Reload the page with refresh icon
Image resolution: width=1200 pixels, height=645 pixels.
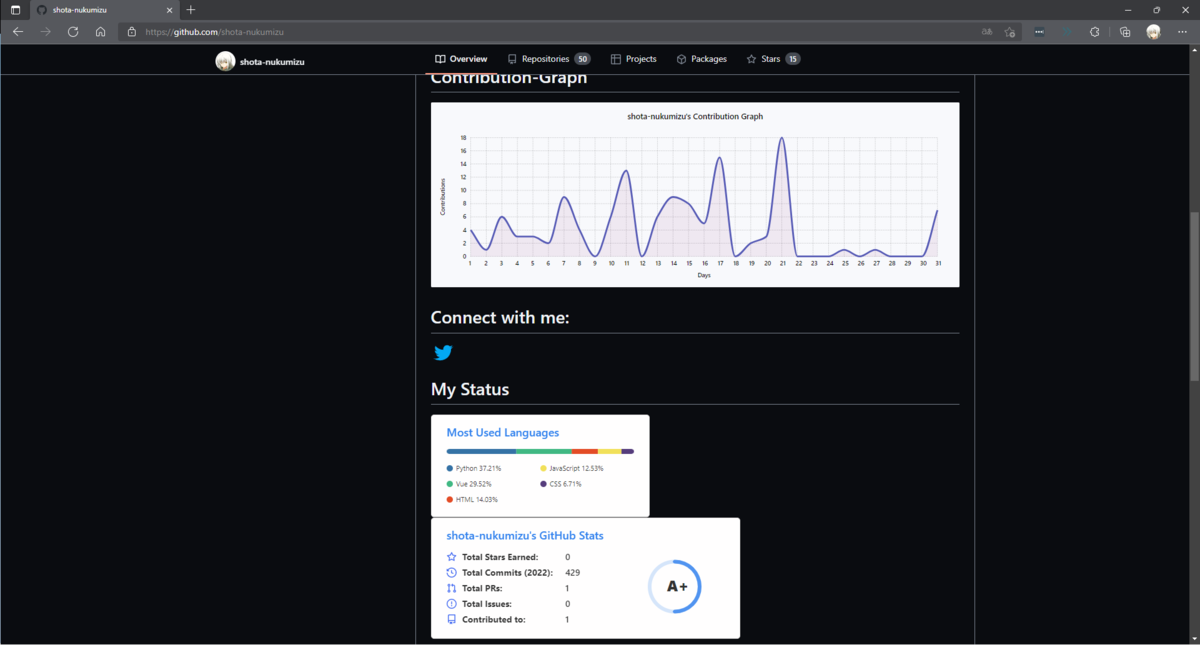73,32
